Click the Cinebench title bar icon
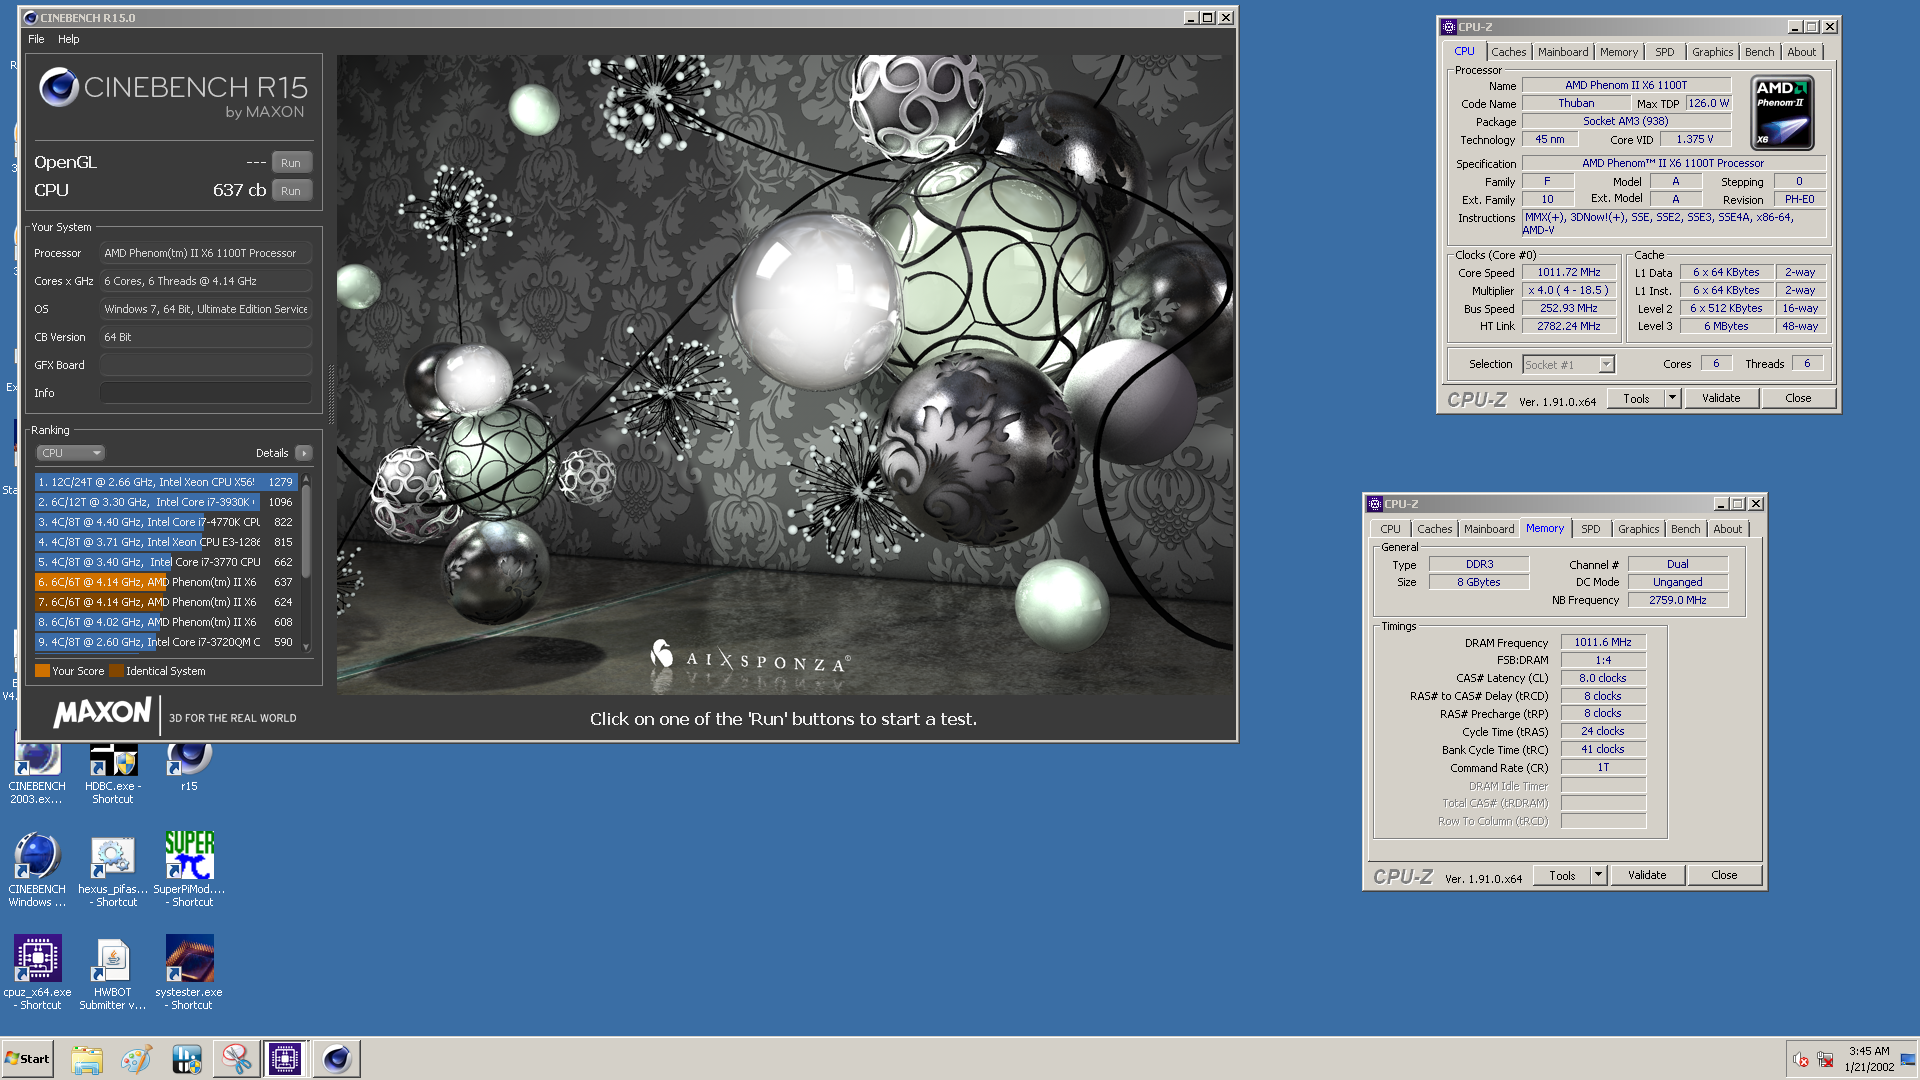Screen dimensions: 1920x1080 click(x=30, y=17)
